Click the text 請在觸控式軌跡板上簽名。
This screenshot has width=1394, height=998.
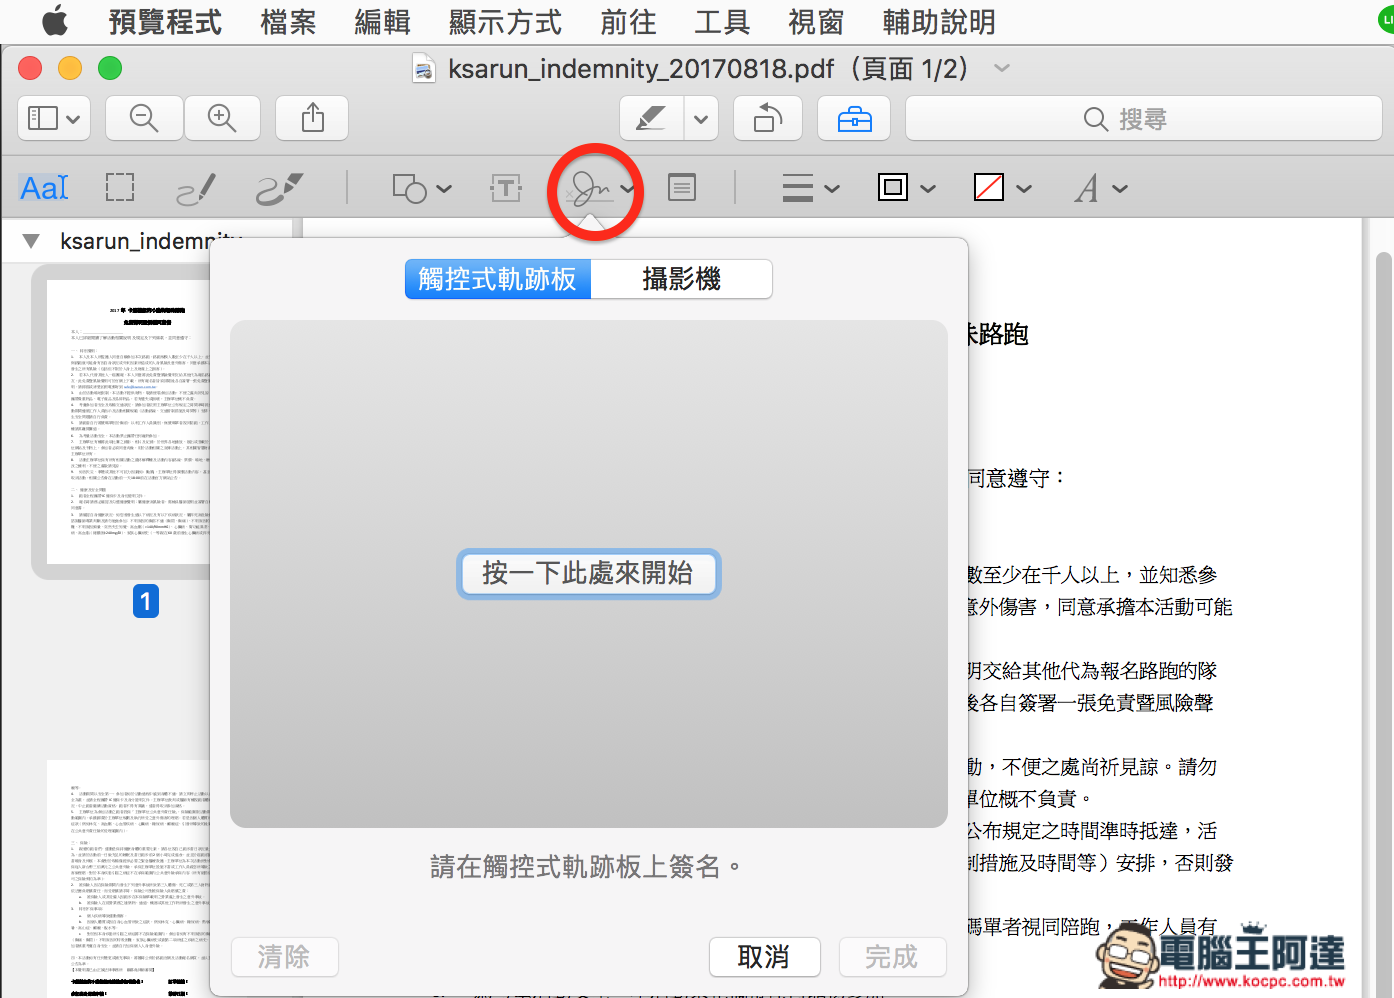(x=588, y=866)
